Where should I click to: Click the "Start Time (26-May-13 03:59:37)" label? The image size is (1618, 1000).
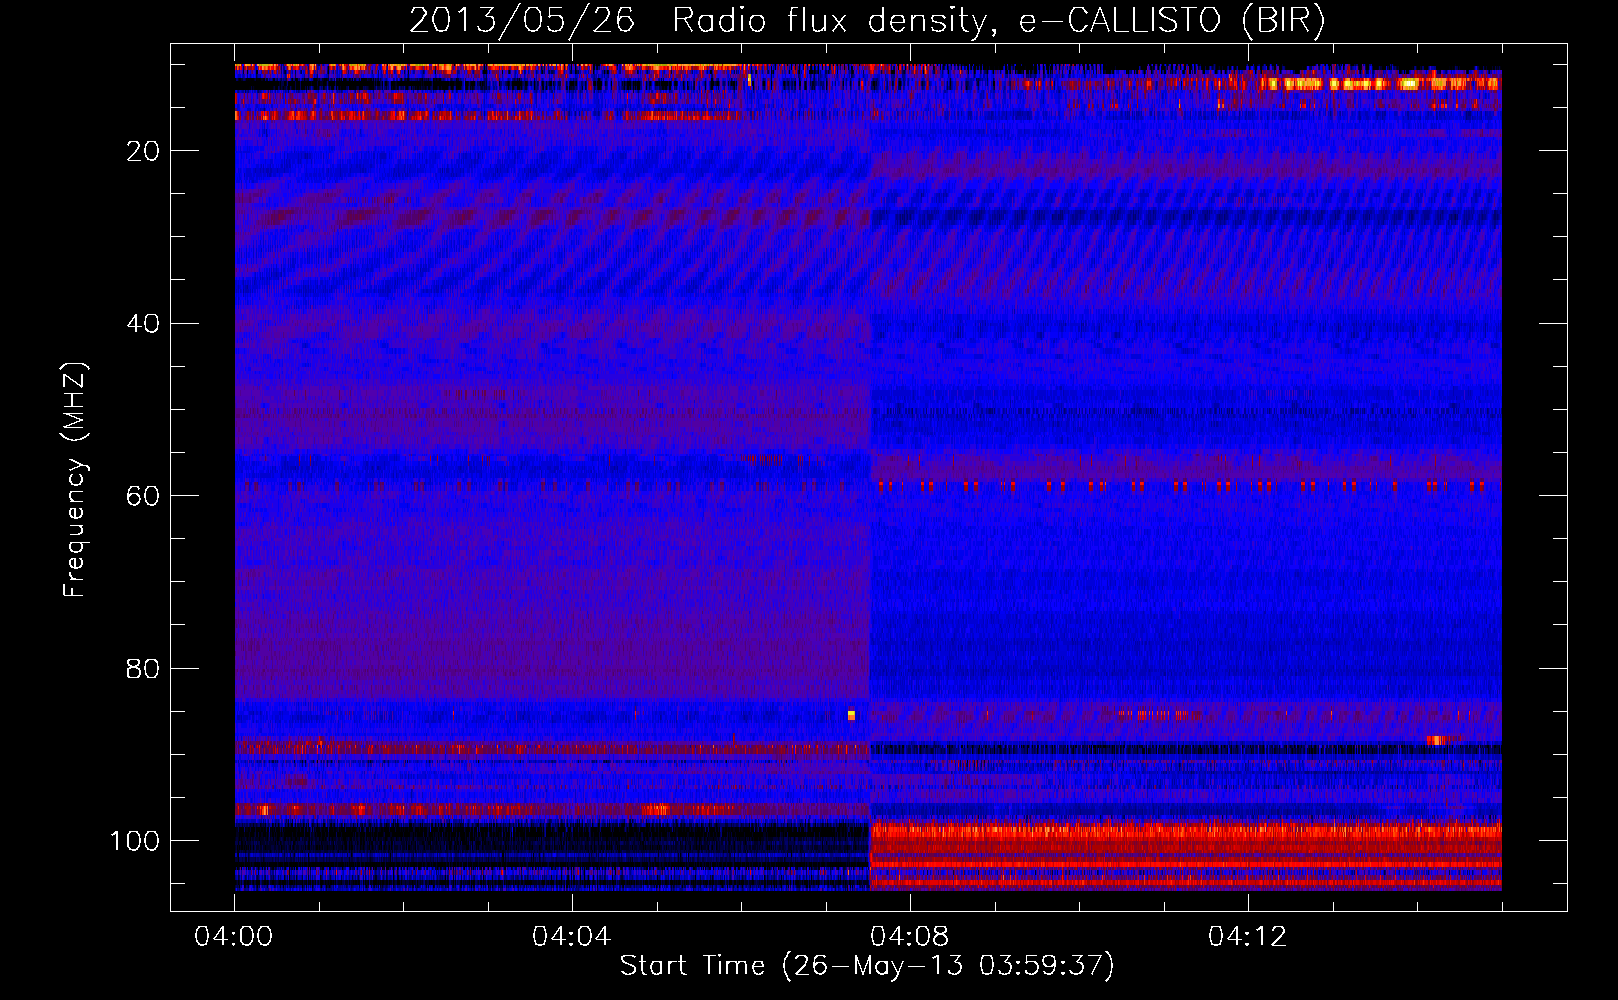[867, 966]
